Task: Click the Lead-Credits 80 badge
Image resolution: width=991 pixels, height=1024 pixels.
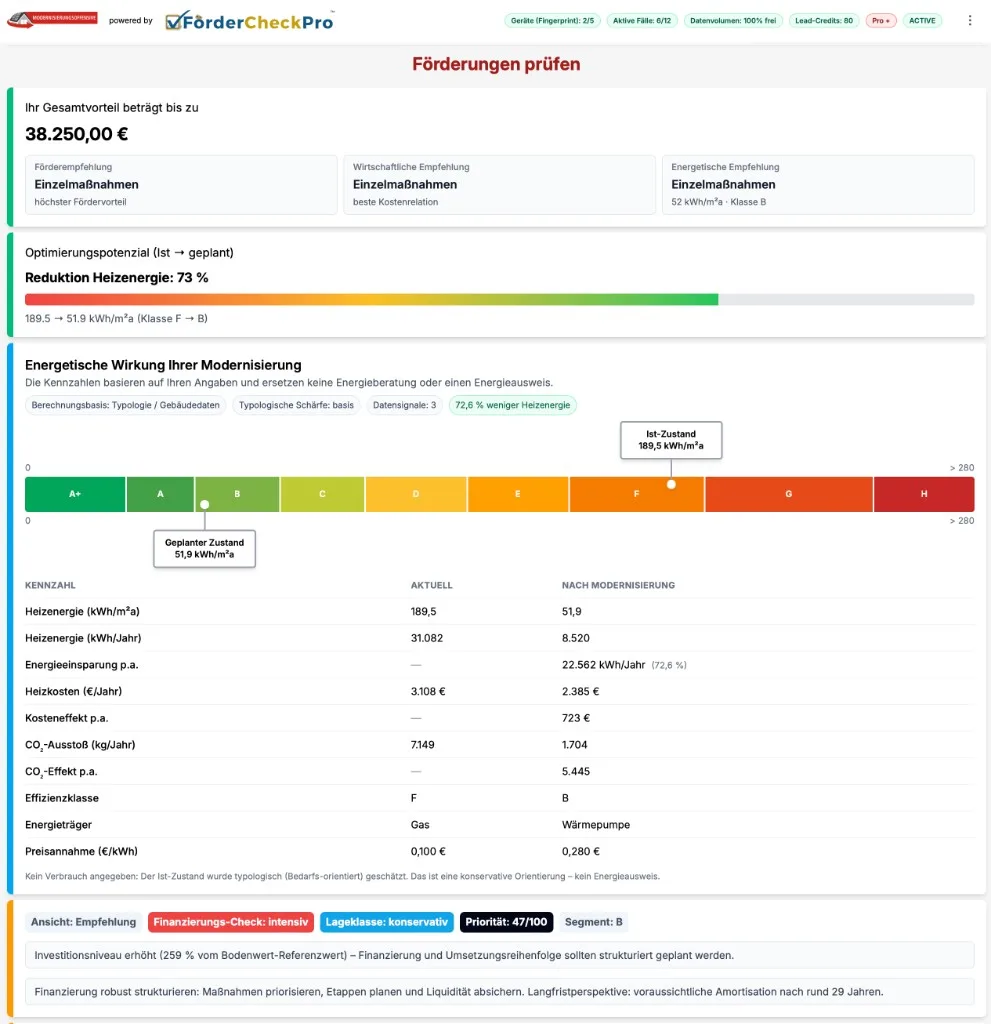Action: click(x=824, y=21)
